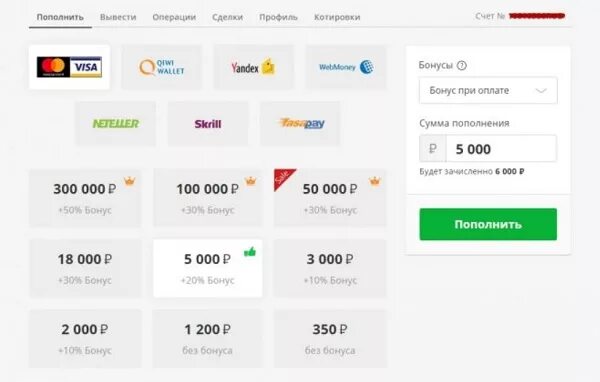The width and height of the screenshot is (600, 382).
Task: Select the 300 000 ₽ amount with 50% bonus
Action: [x=85, y=198]
